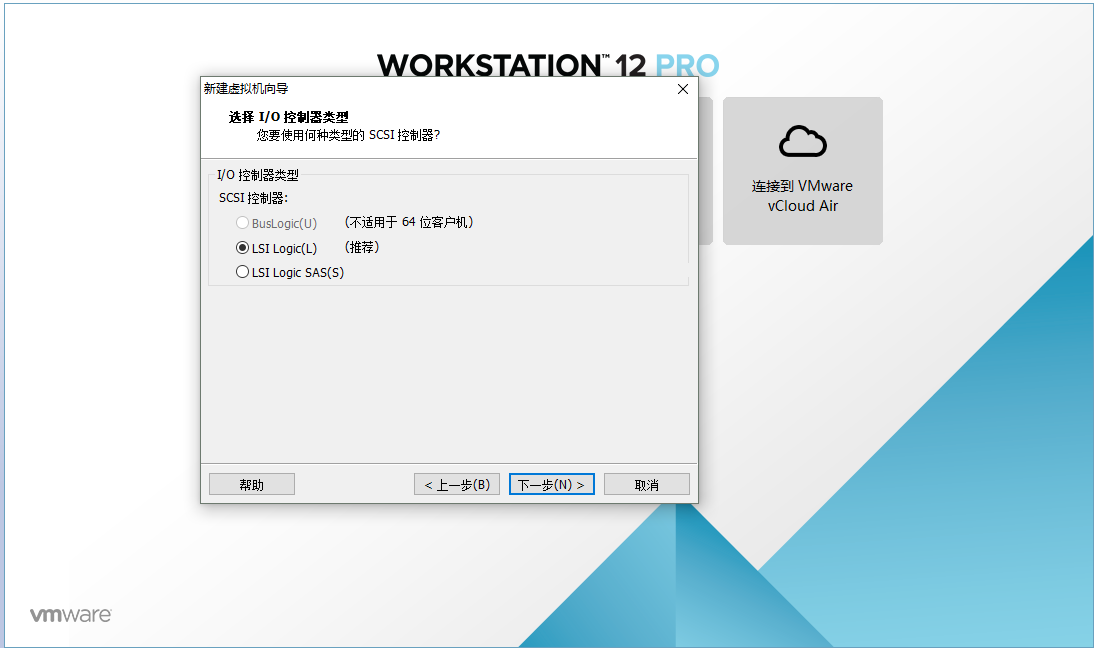Click the (推荐) label next to LSI Logic

tap(362, 248)
